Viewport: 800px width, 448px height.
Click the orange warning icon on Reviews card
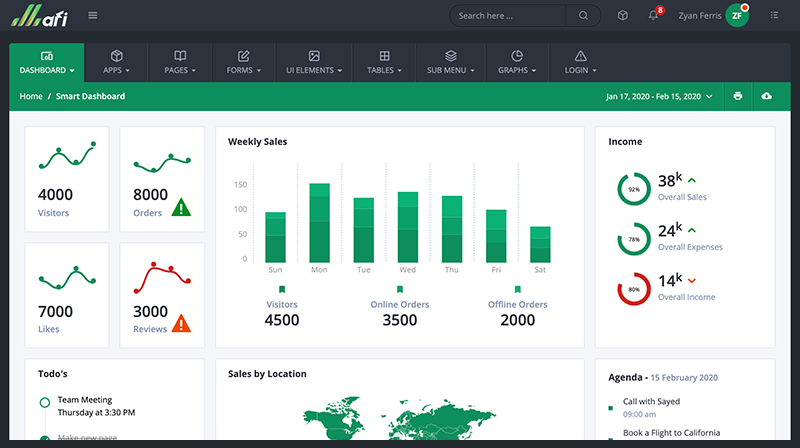click(181, 323)
